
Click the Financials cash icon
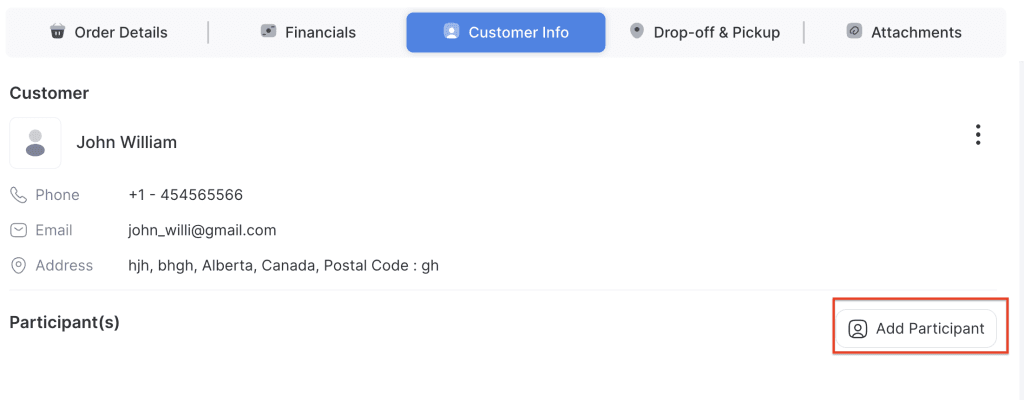click(268, 32)
